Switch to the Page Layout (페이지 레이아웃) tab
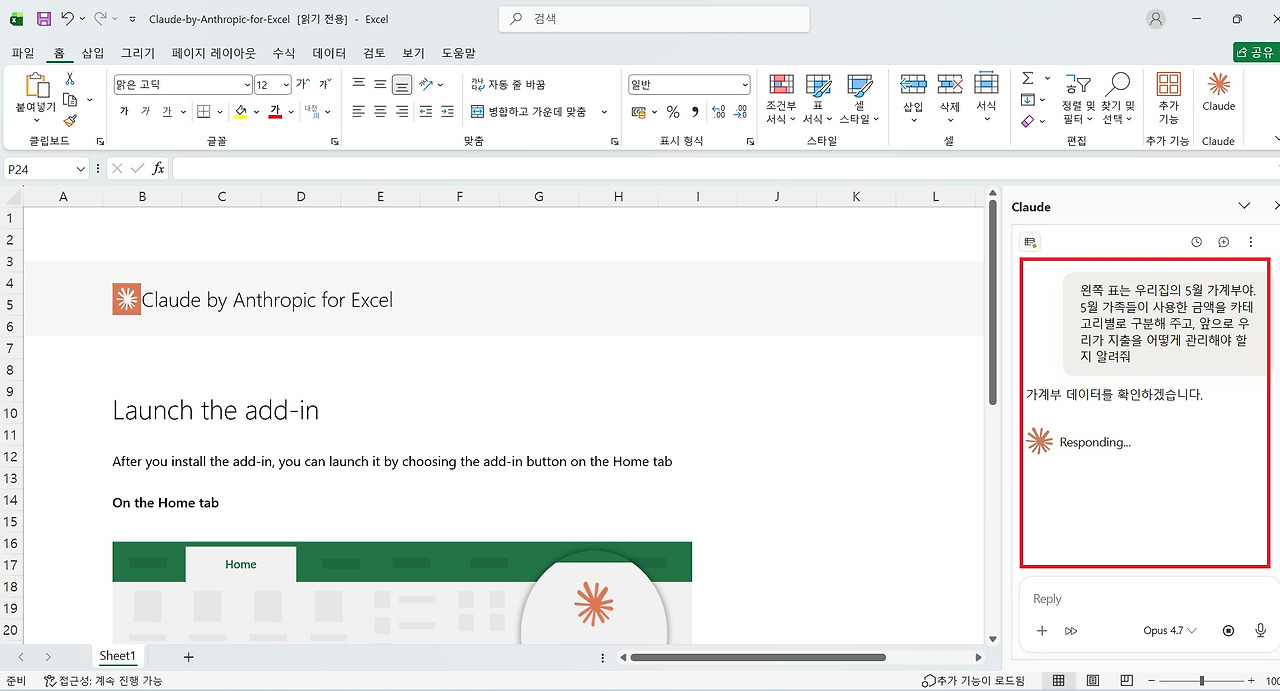 (213, 53)
